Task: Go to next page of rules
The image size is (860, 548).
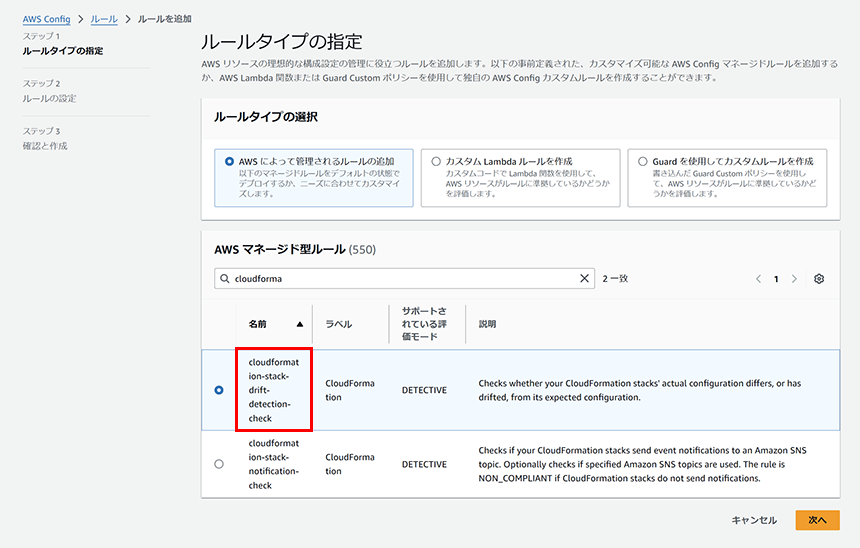Action: click(x=794, y=279)
